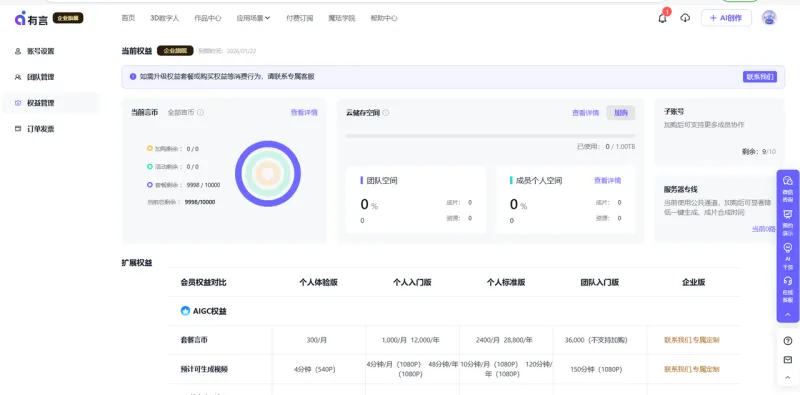Viewport: 800px width, 395px height.
Task: Click 联系我们专属定制 in 预计可生成视频 row
Action: [692, 369]
